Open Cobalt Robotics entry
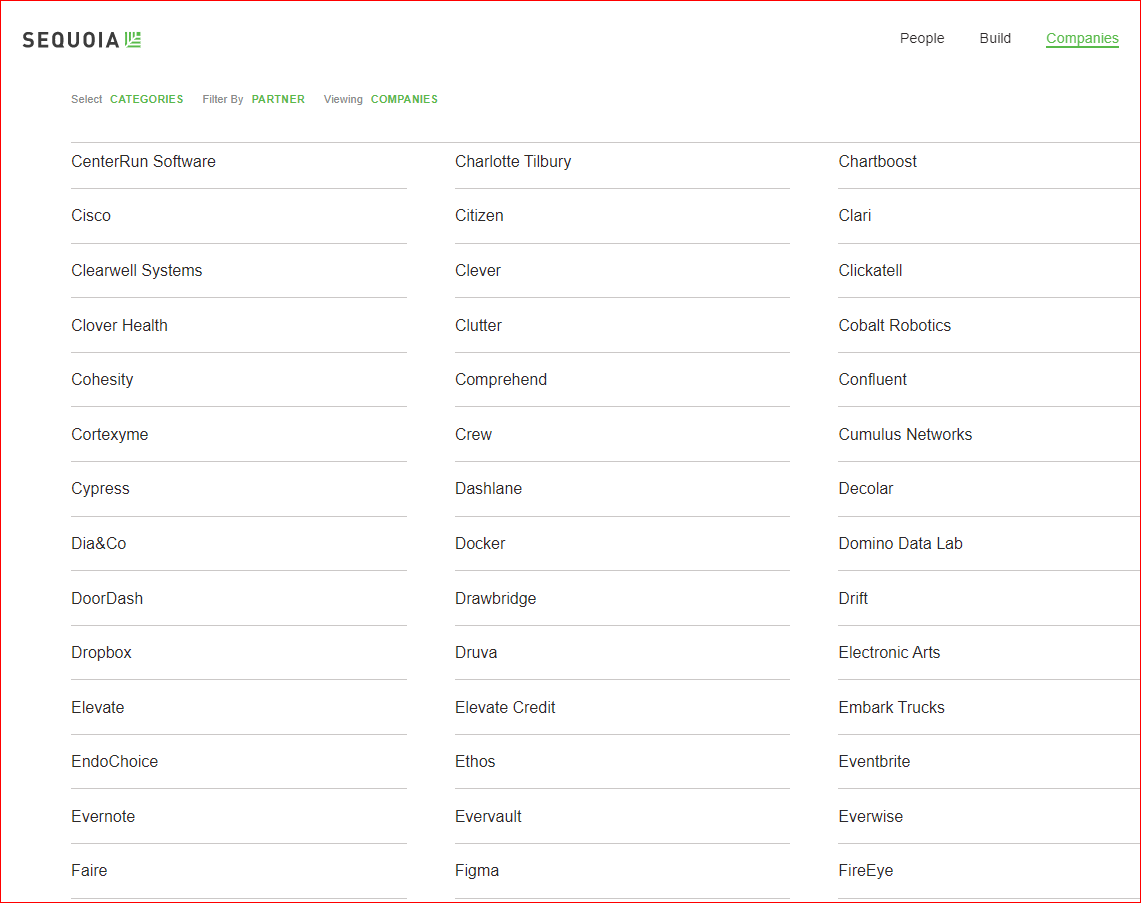 pyautogui.click(x=894, y=325)
